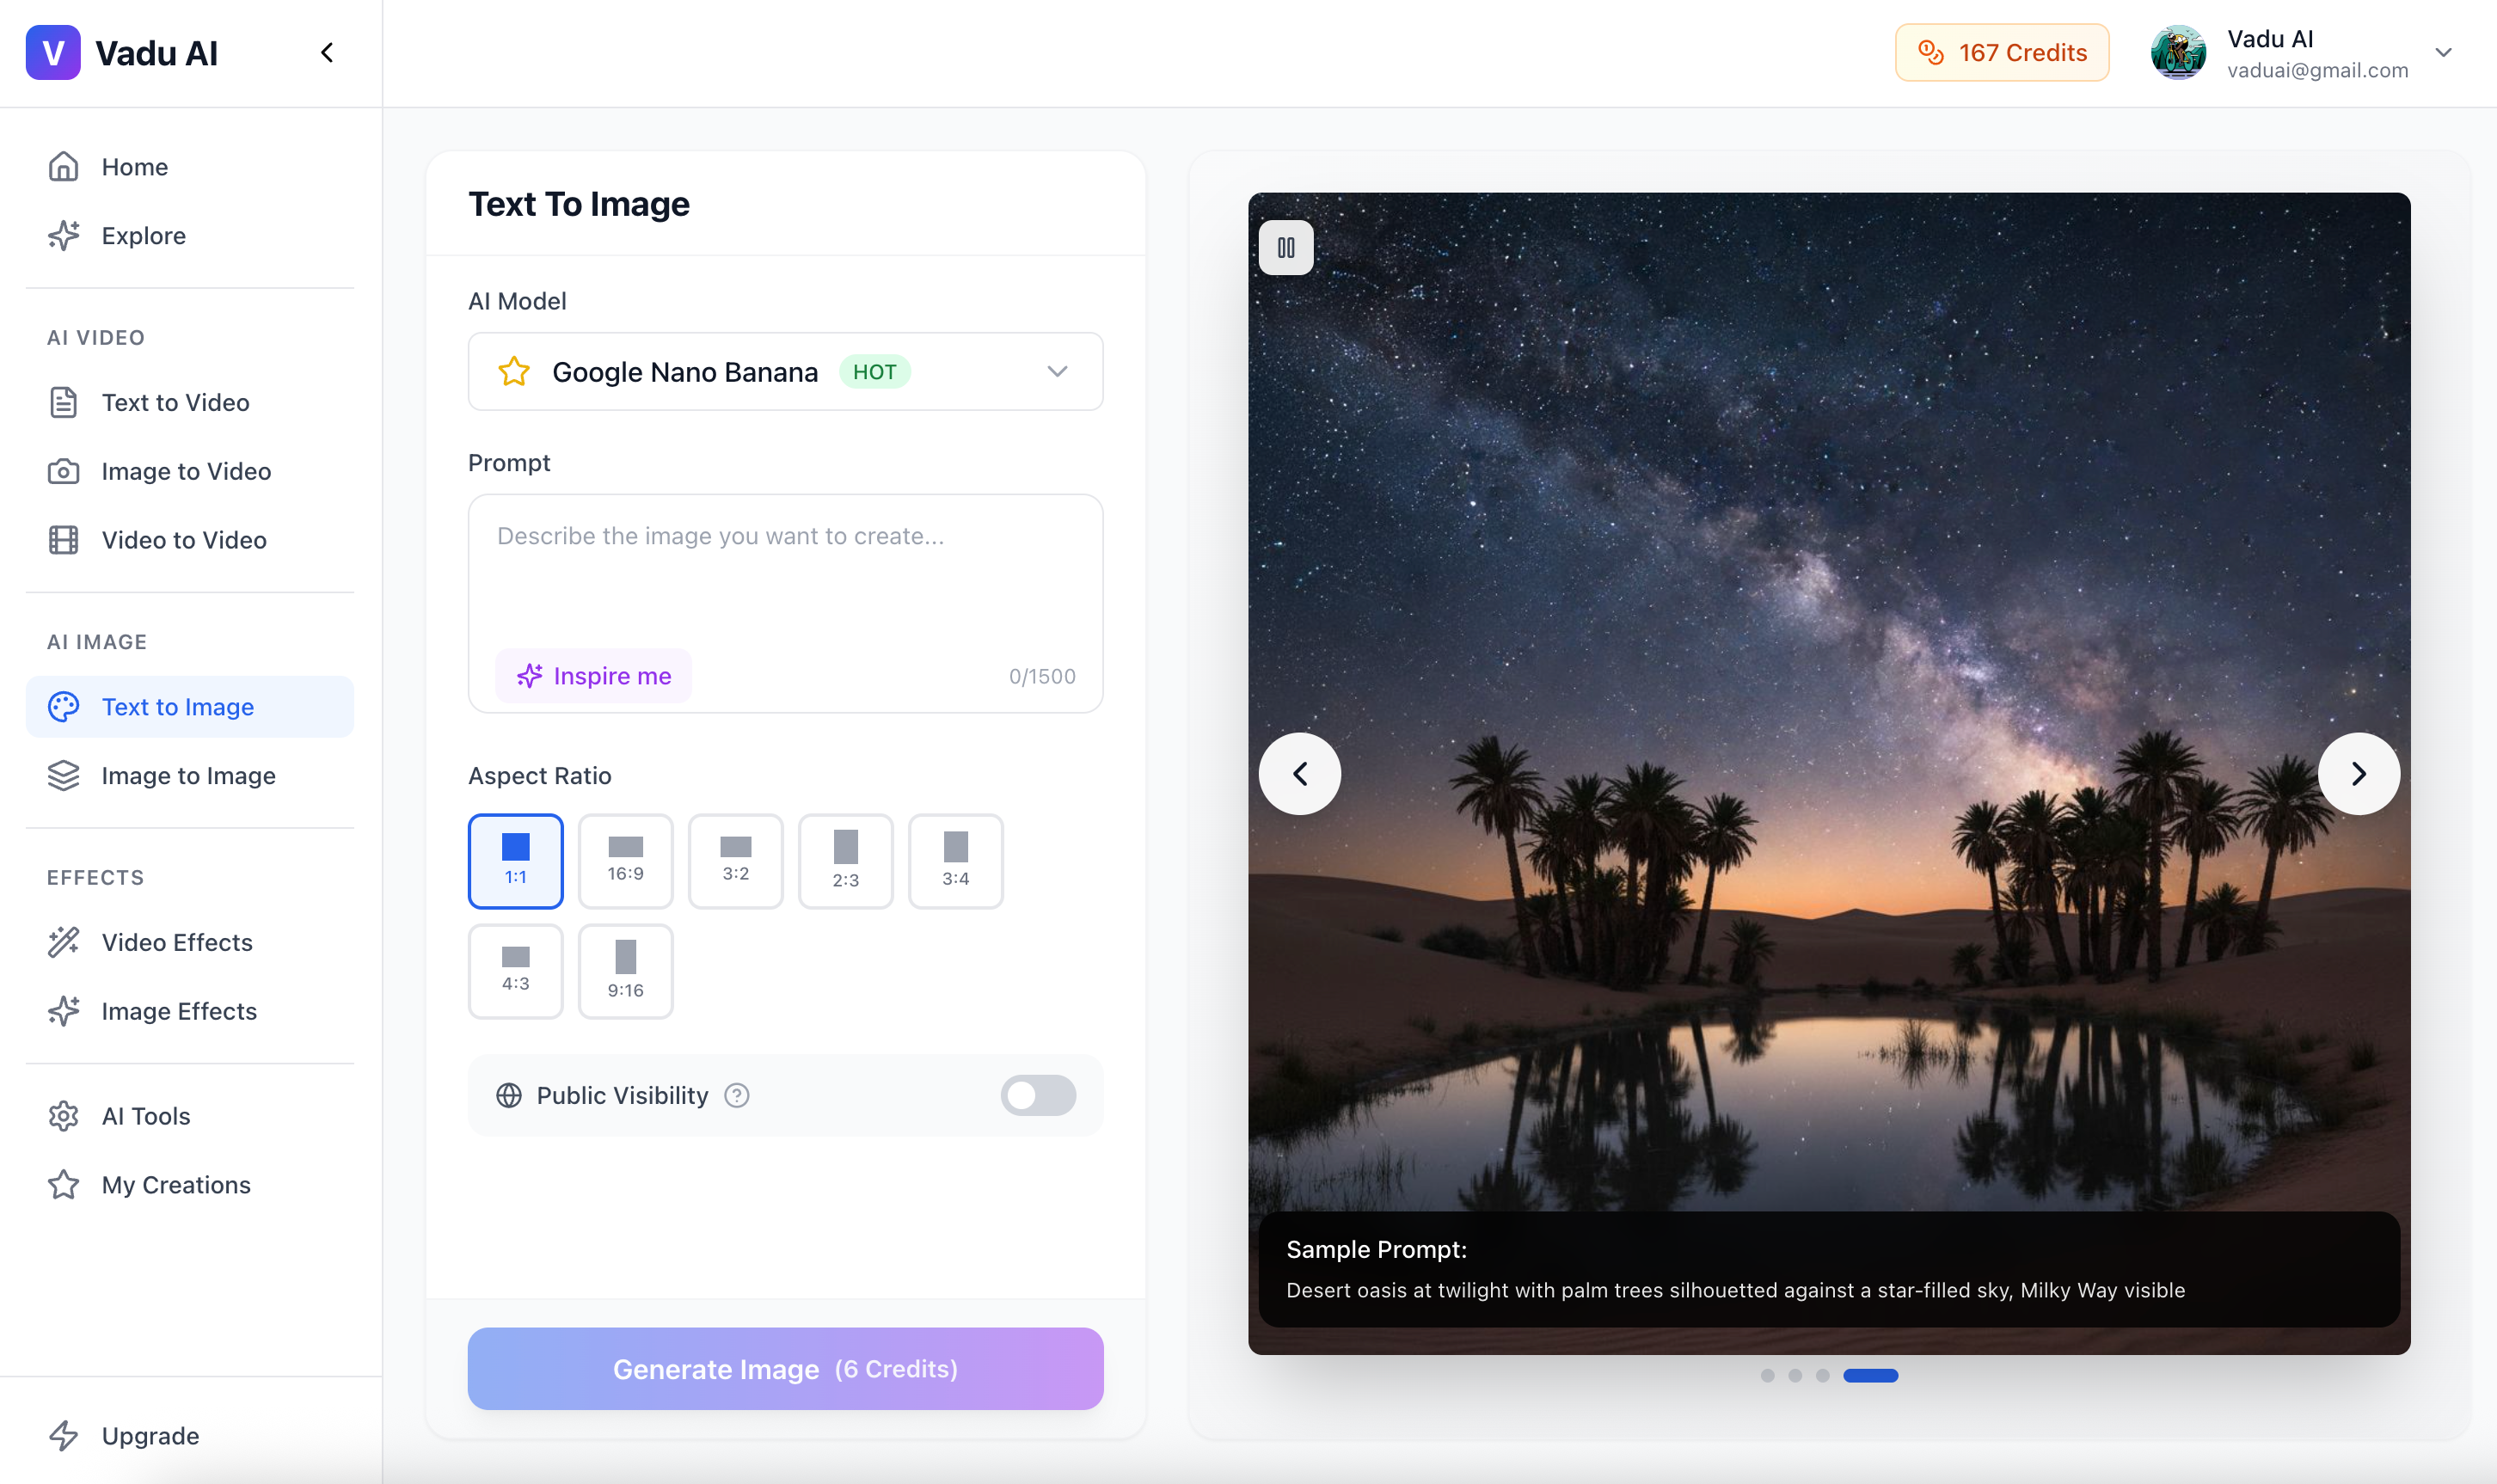Screen dimensions: 2497x1484
Task: Select the 16:9 aspect ratio
Action: click(x=626, y=860)
